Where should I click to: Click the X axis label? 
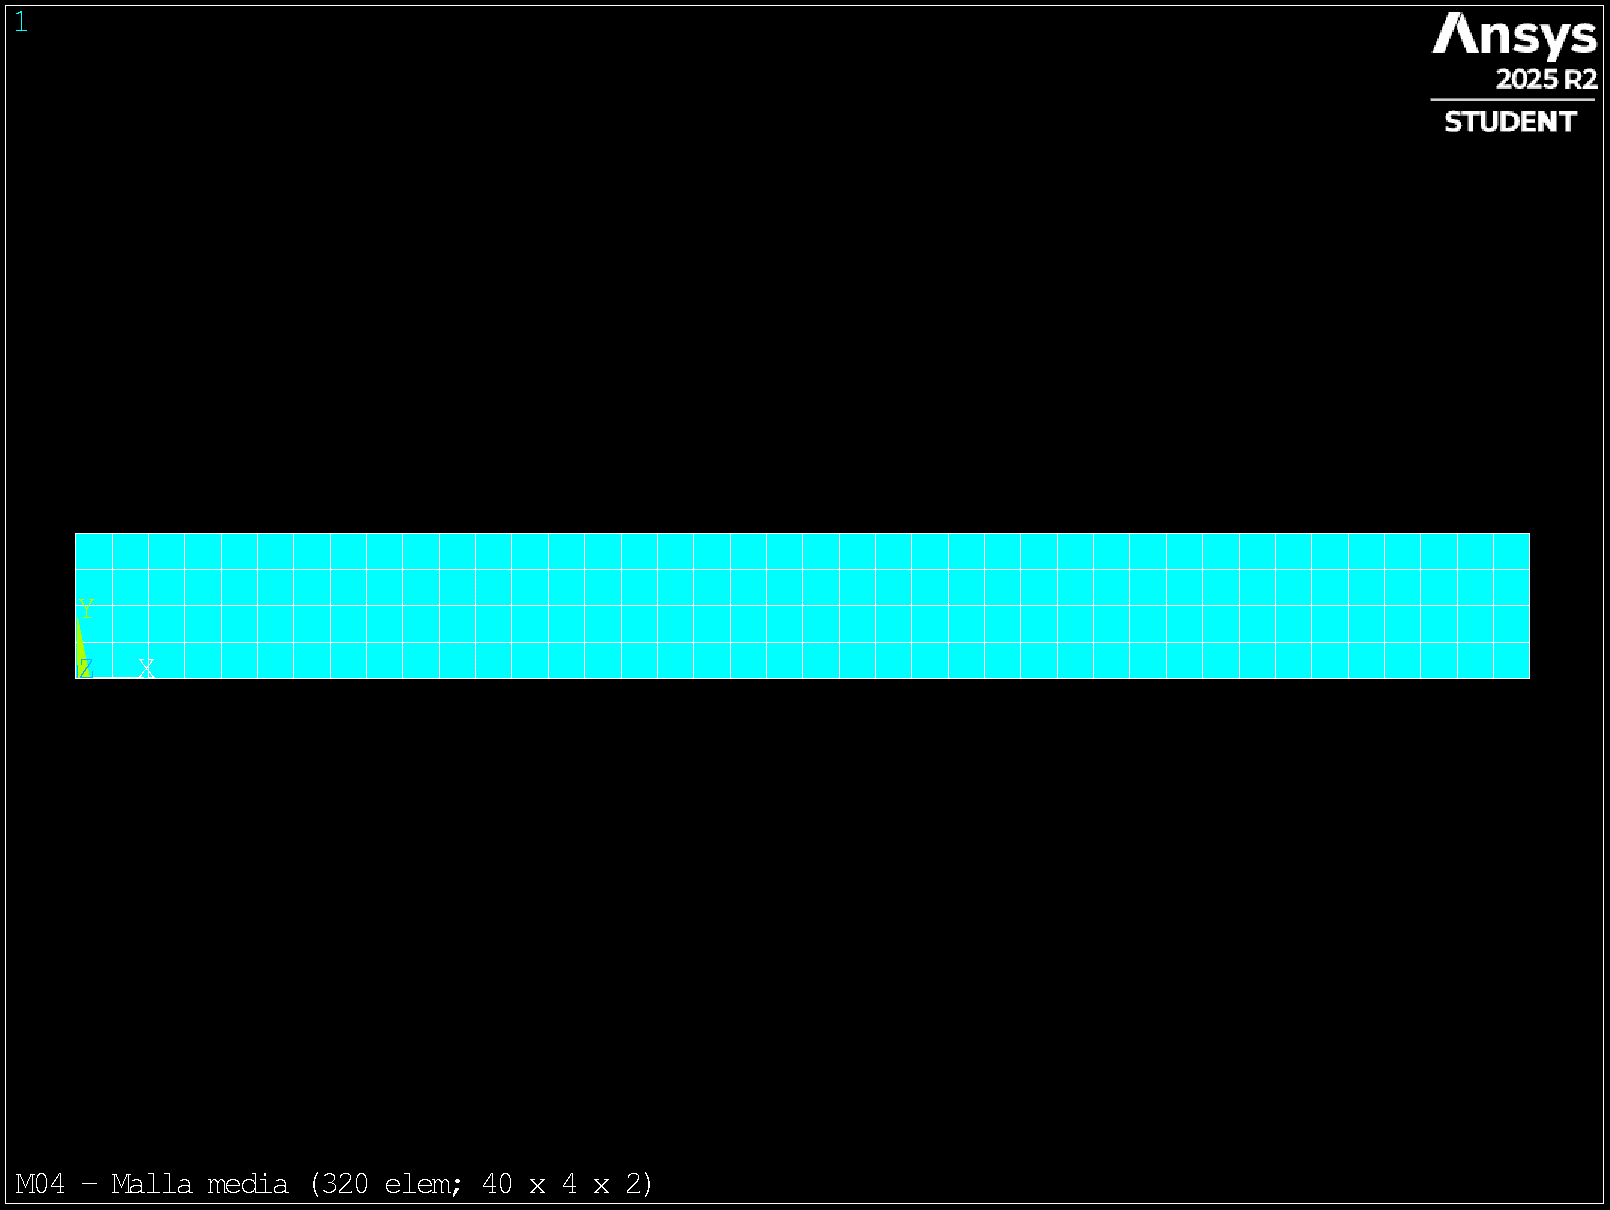[x=146, y=668]
